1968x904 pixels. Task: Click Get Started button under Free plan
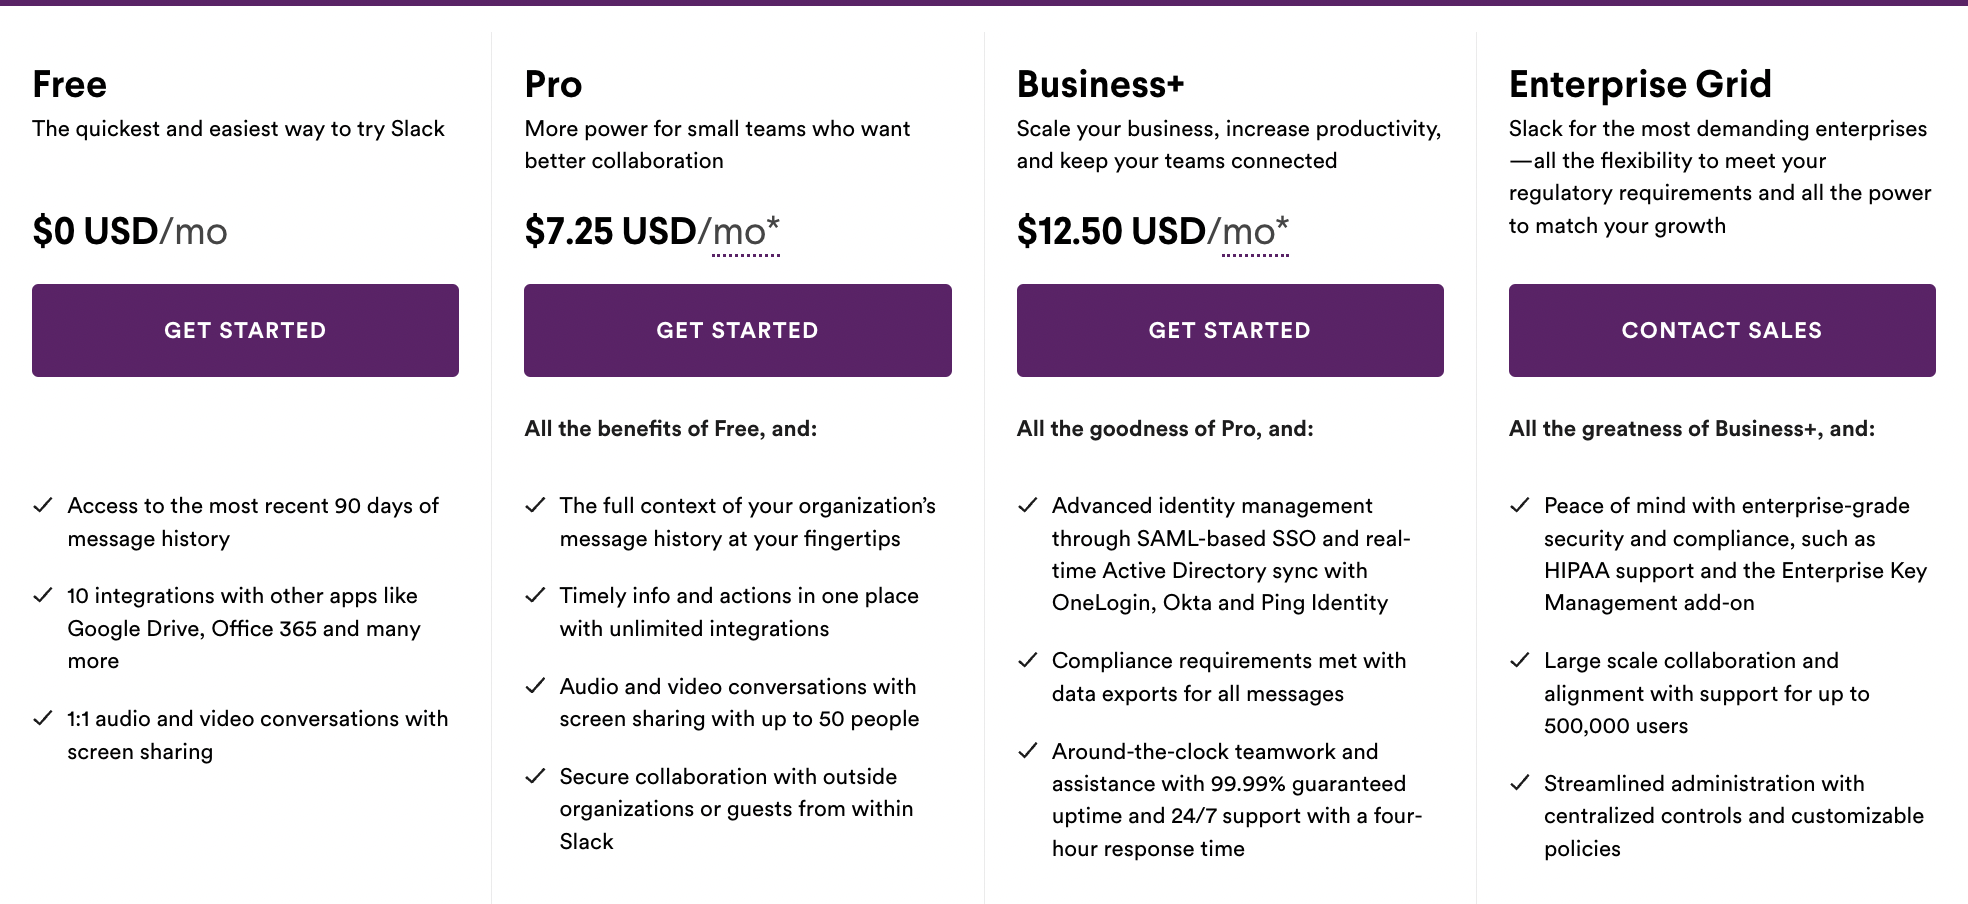click(x=245, y=330)
